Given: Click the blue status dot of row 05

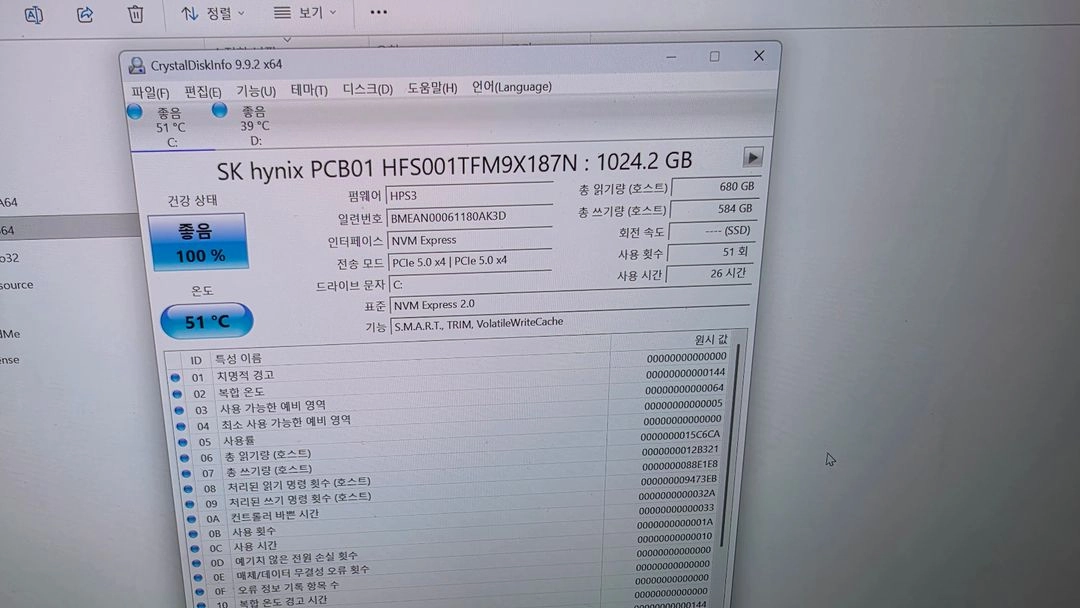Looking at the screenshot, I should (x=183, y=442).
